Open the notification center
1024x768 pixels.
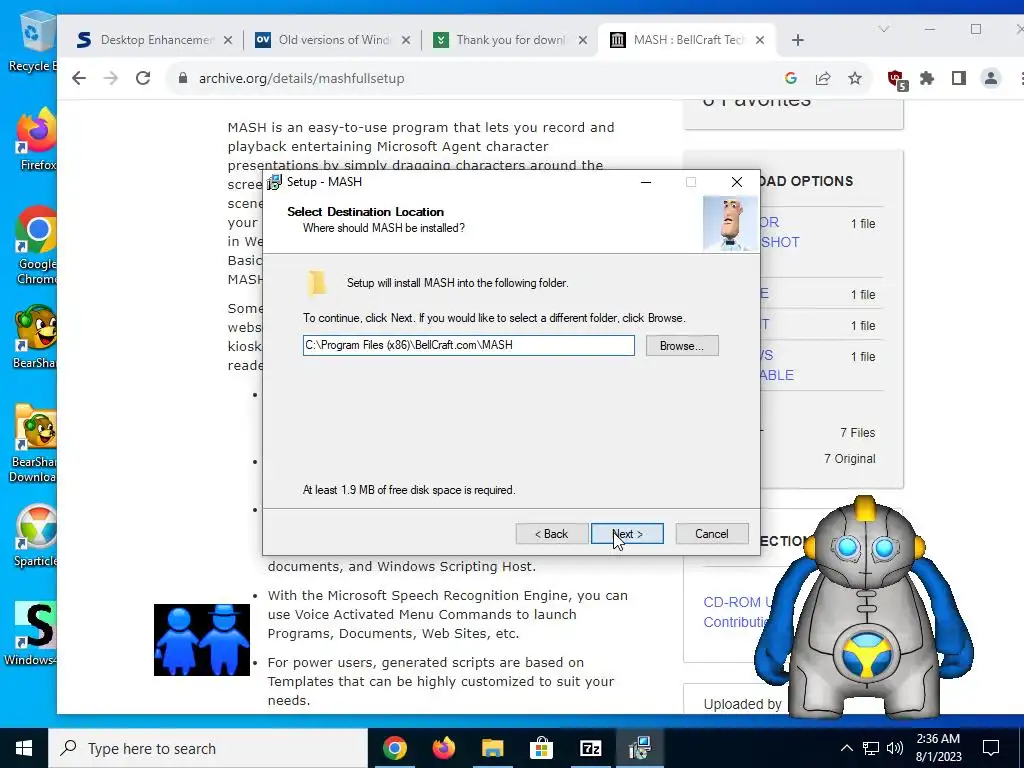[x=991, y=748]
